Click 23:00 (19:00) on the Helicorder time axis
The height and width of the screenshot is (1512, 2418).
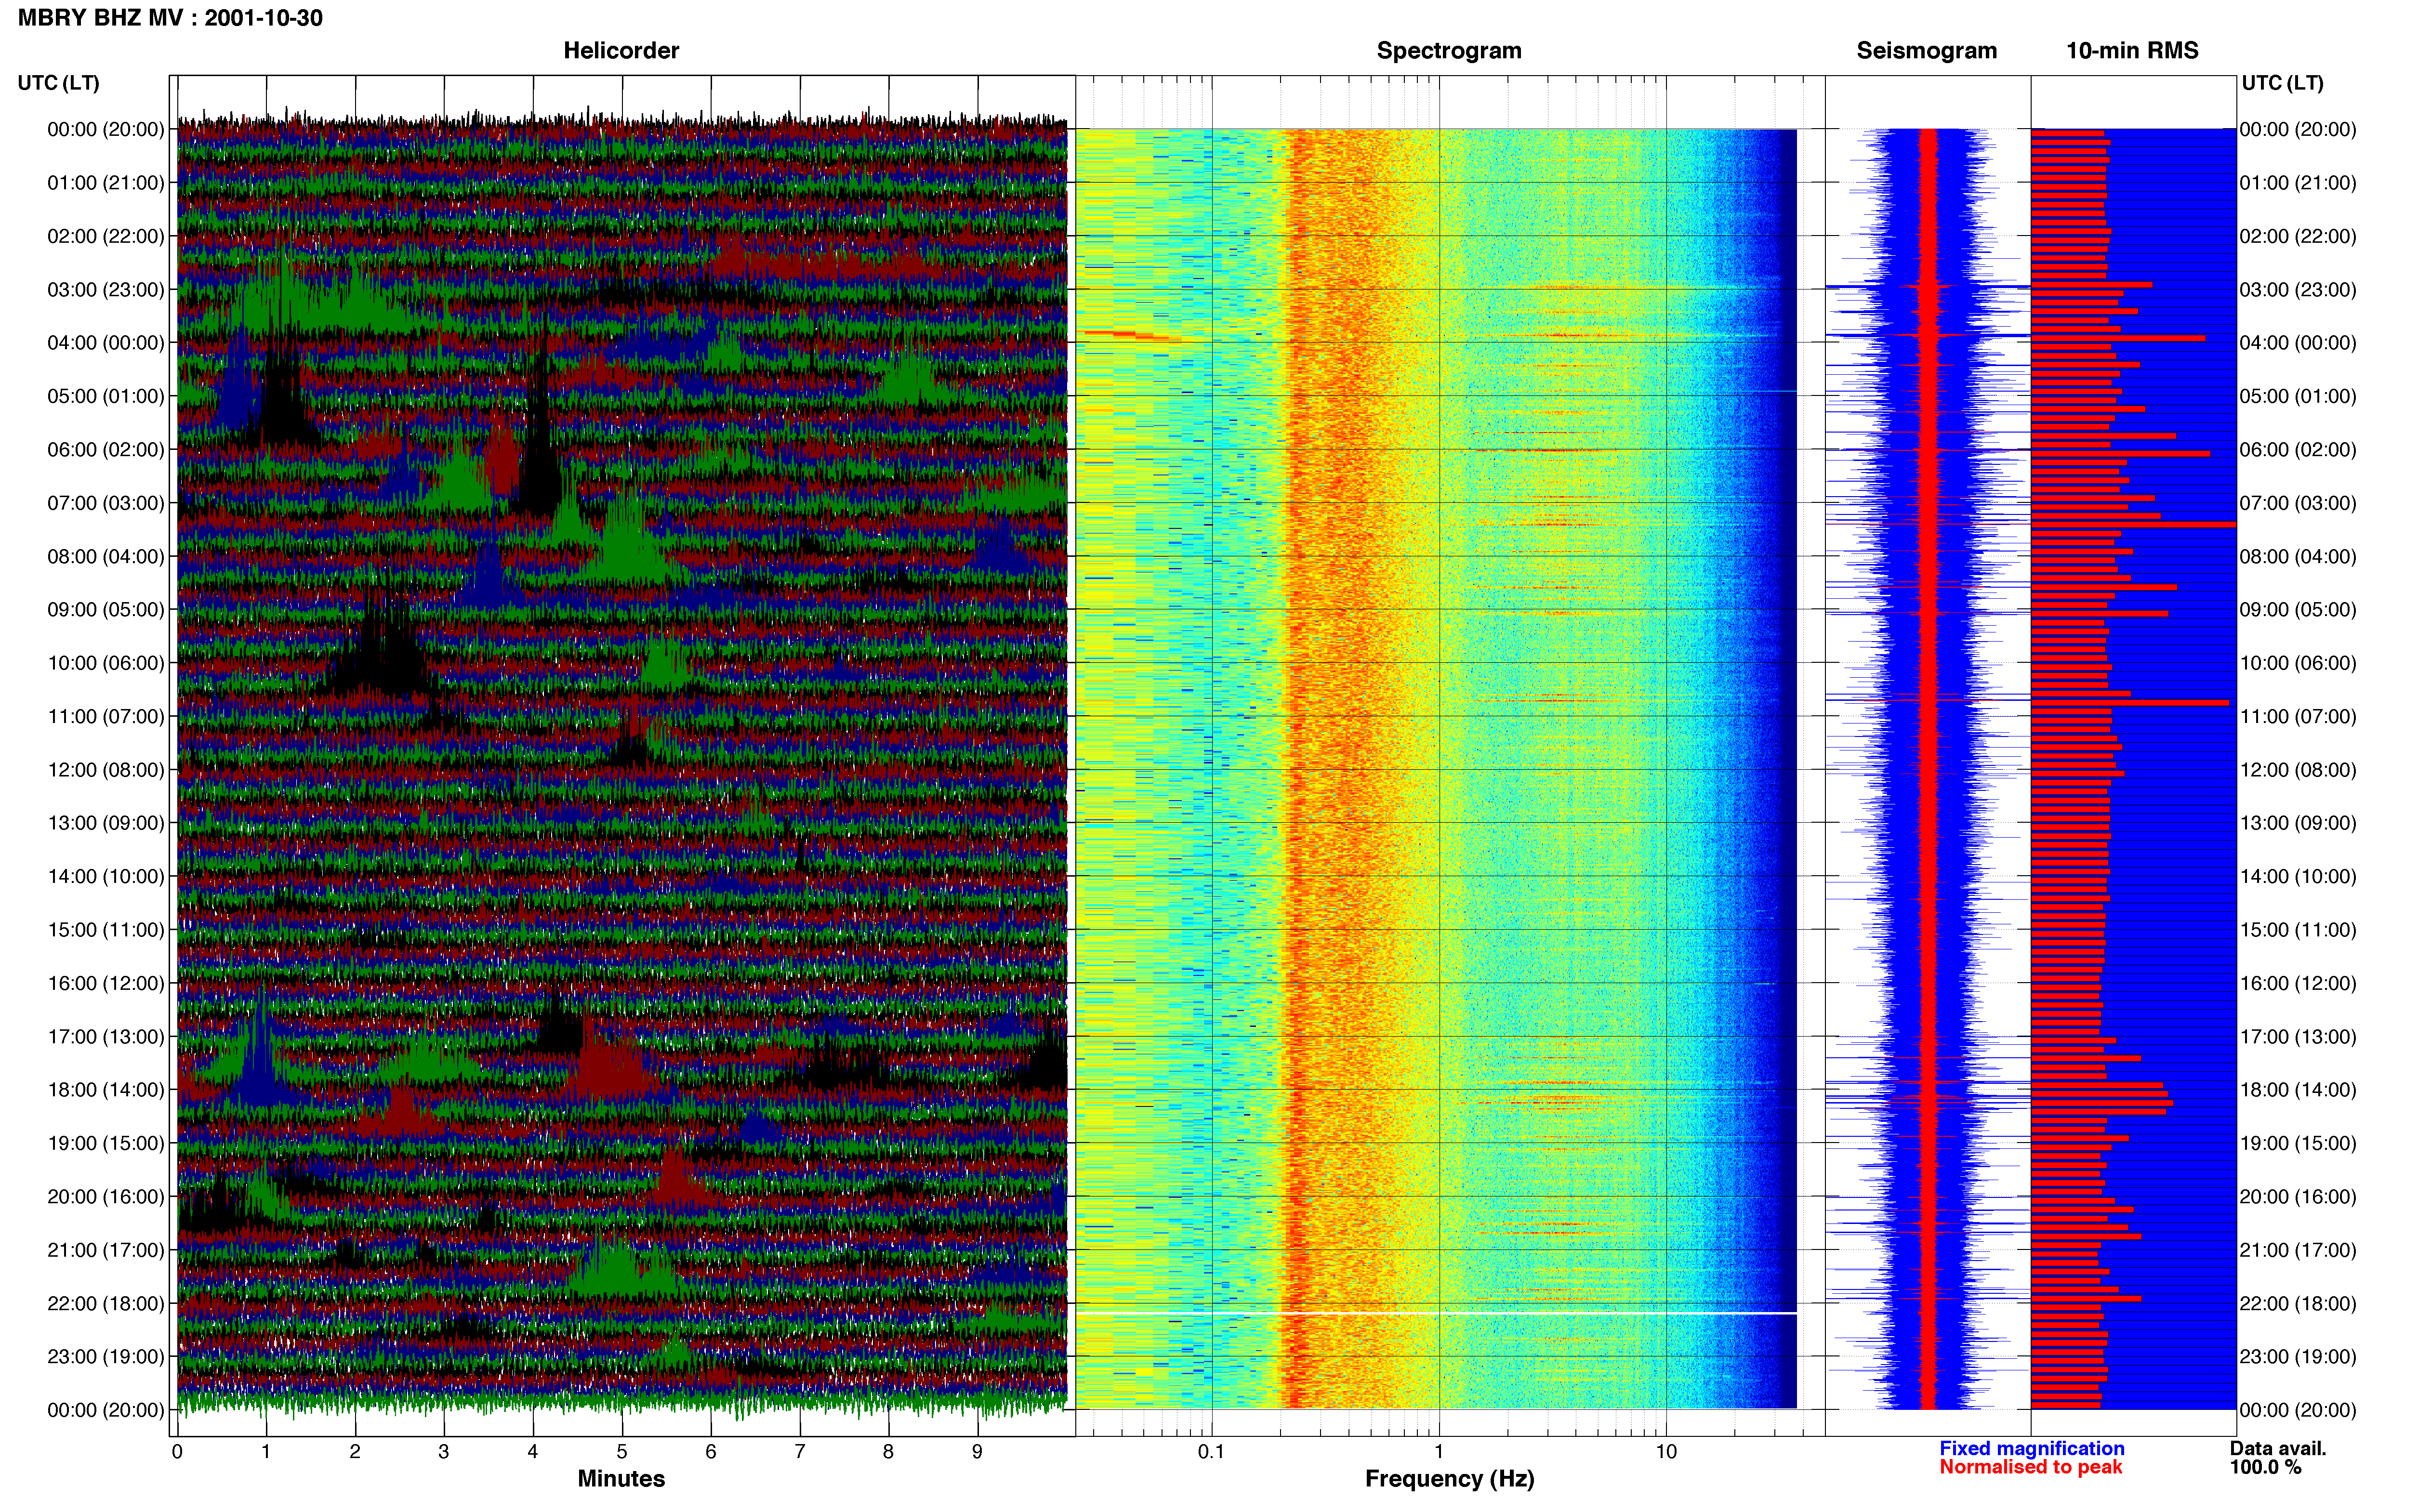[106, 1357]
